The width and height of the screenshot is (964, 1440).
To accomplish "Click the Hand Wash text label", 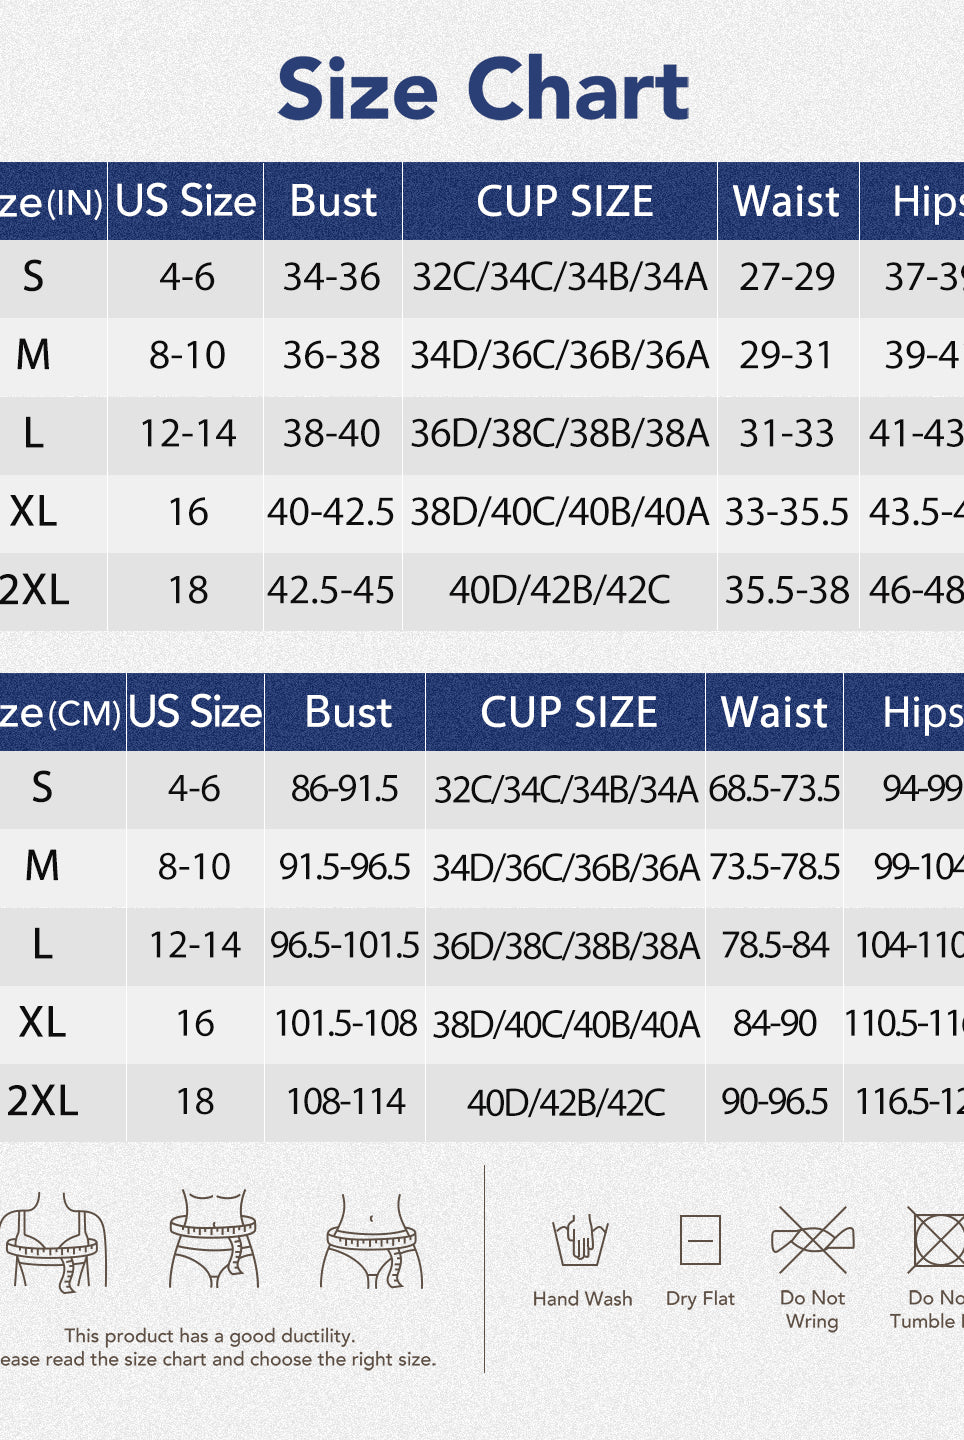I will coord(582,1298).
